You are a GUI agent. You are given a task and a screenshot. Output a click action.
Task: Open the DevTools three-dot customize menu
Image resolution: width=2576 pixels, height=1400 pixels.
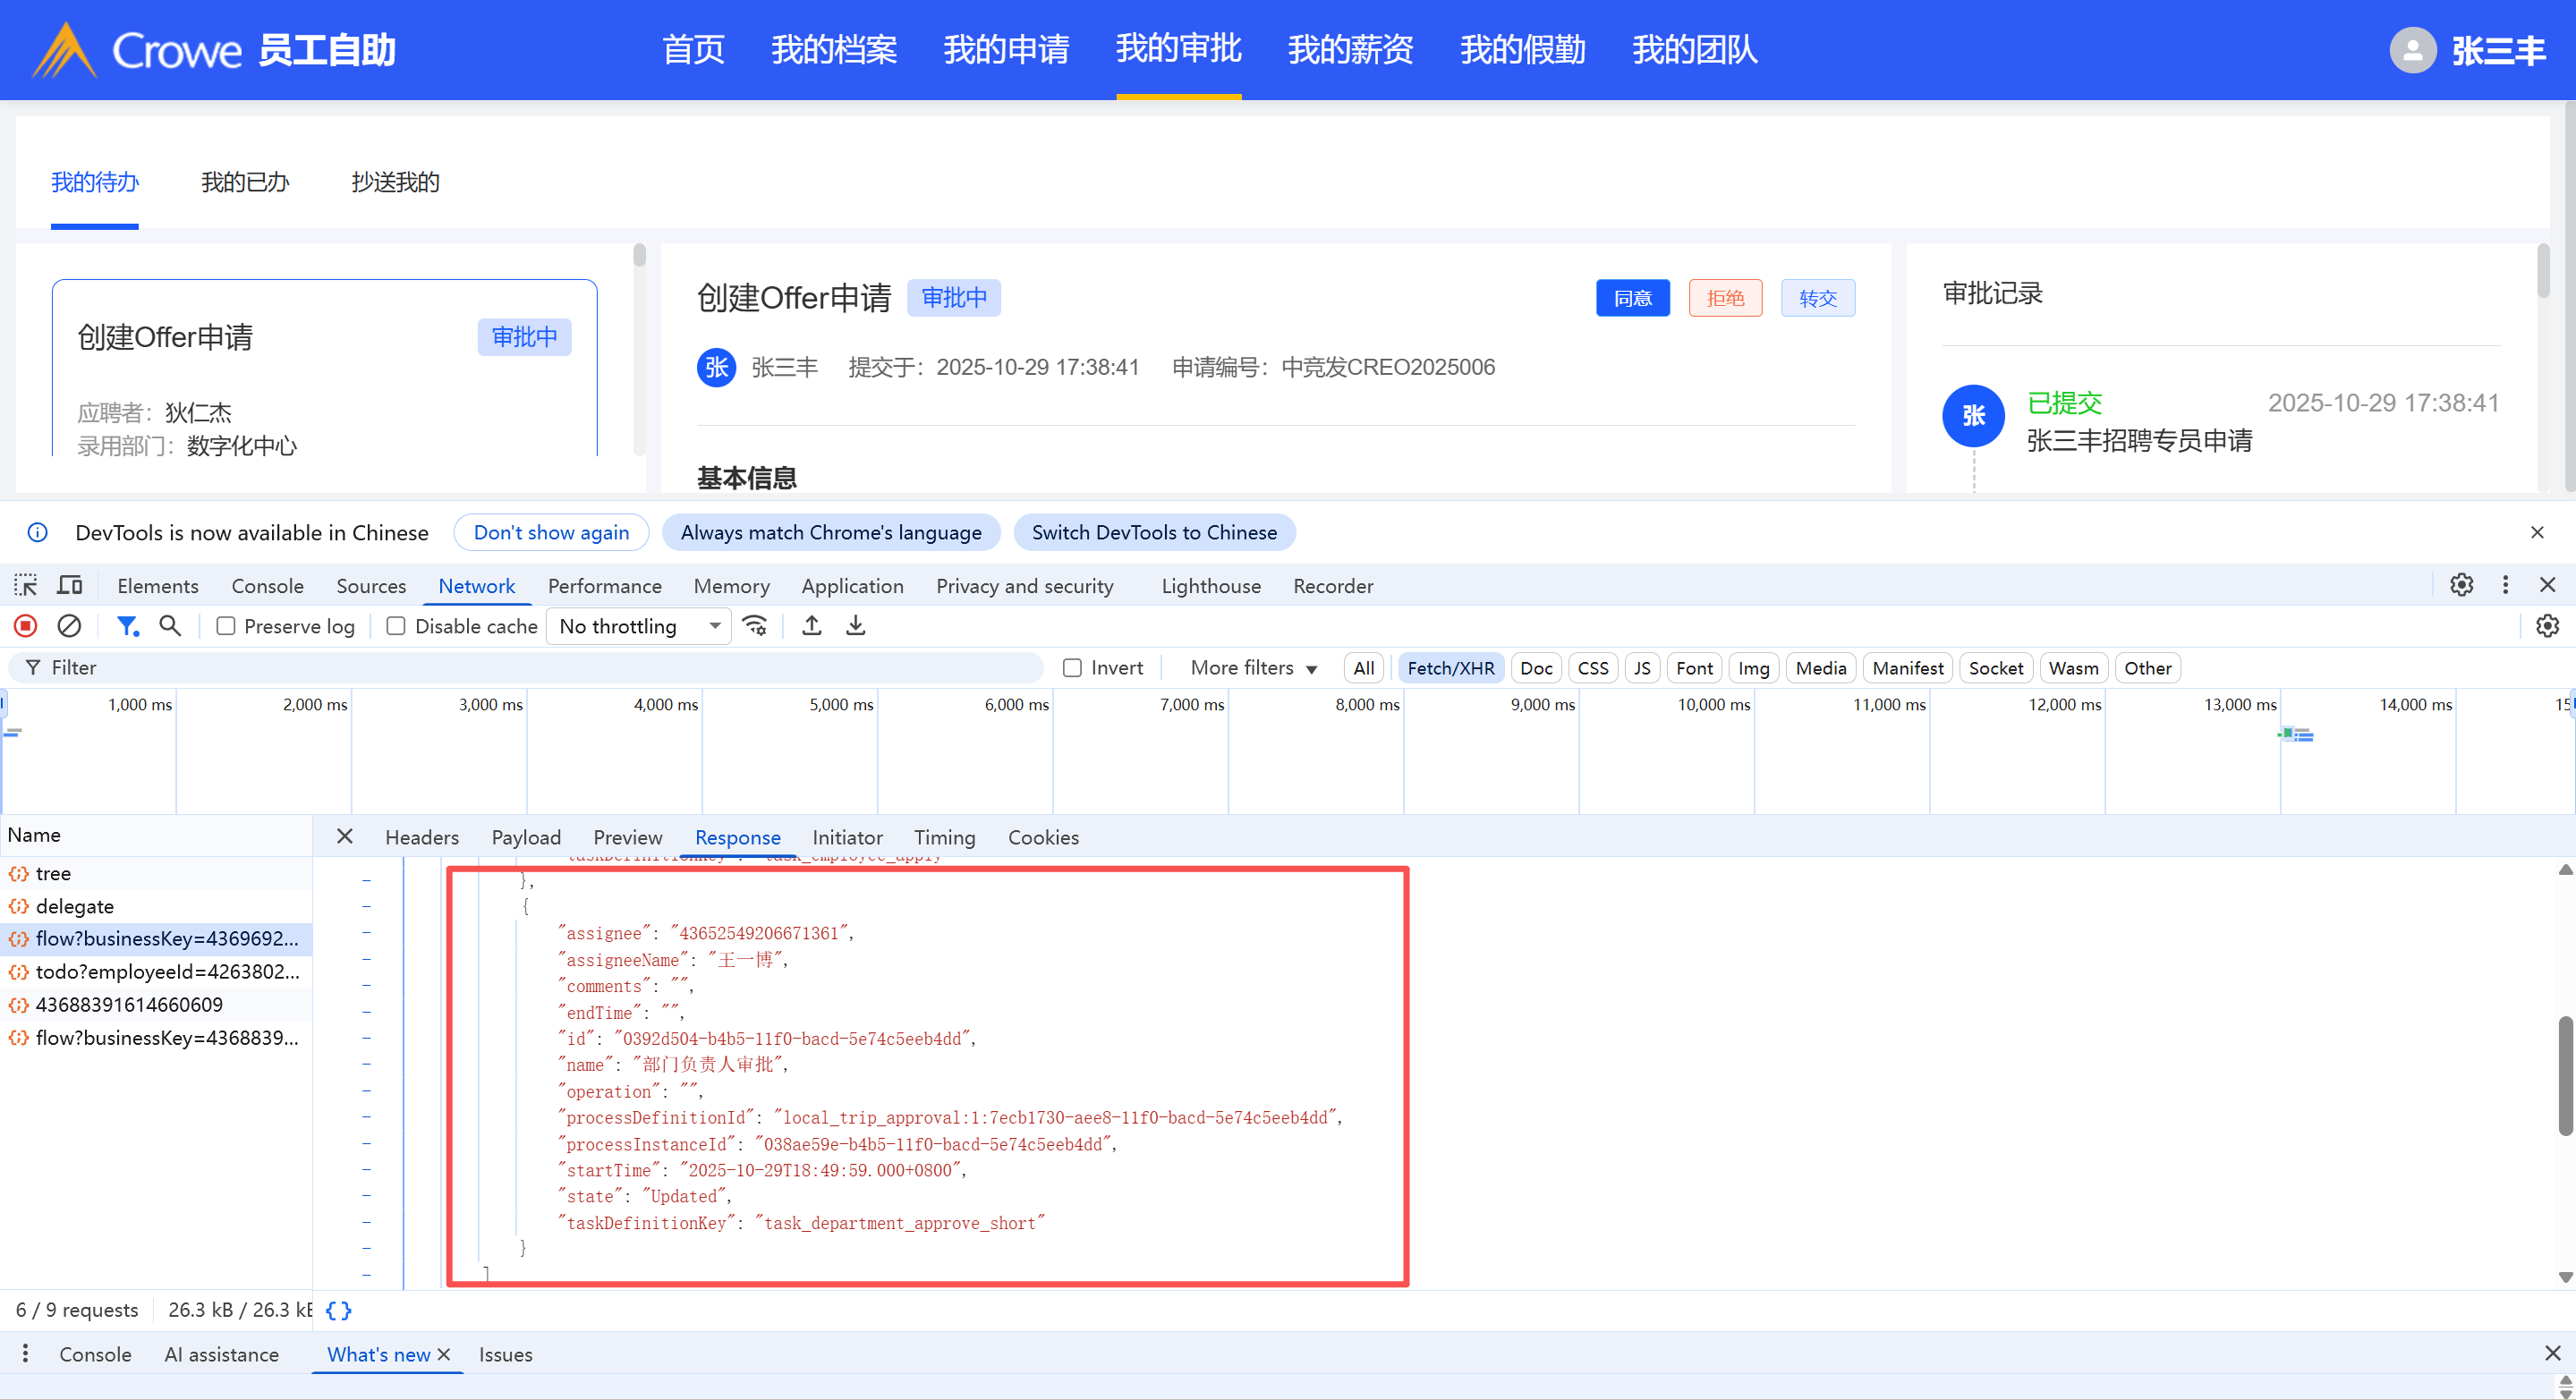(x=2505, y=585)
